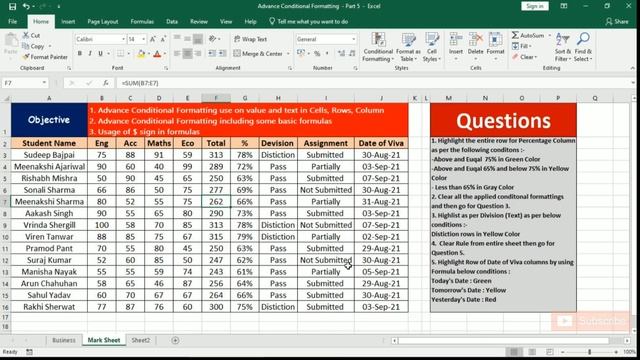Open the font size 14 dropdown

coord(144,39)
